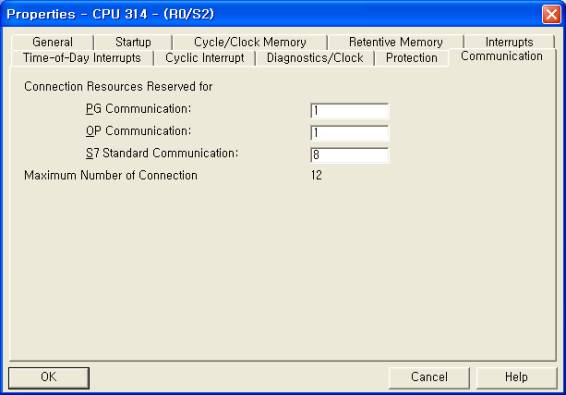This screenshot has height=395, width=566.
Task: Select the S7 Standard Communication field
Action: coord(349,155)
